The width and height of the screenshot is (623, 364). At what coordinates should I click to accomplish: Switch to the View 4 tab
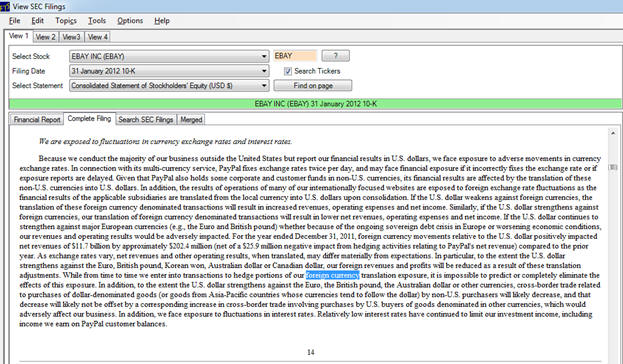click(x=97, y=37)
